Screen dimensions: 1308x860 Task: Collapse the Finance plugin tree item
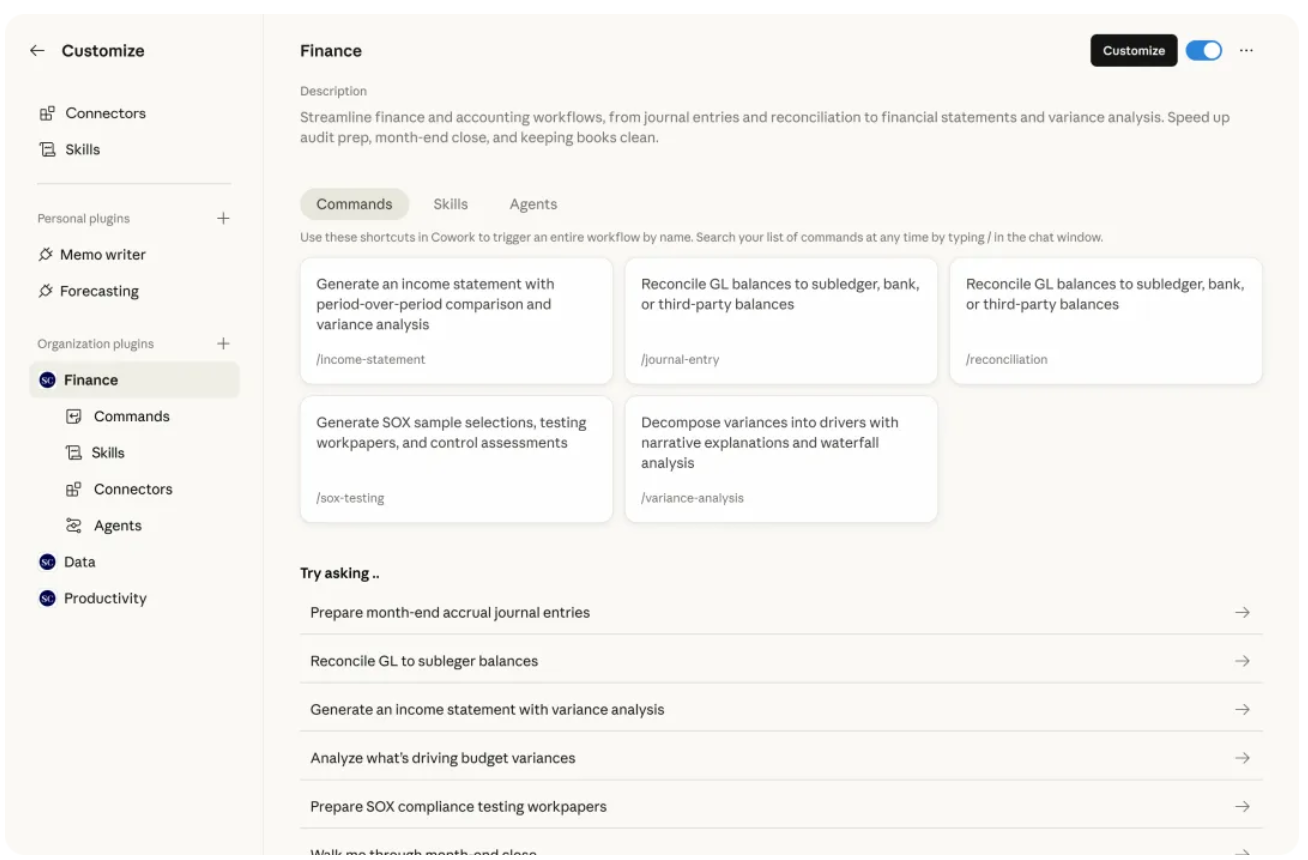click(90, 381)
